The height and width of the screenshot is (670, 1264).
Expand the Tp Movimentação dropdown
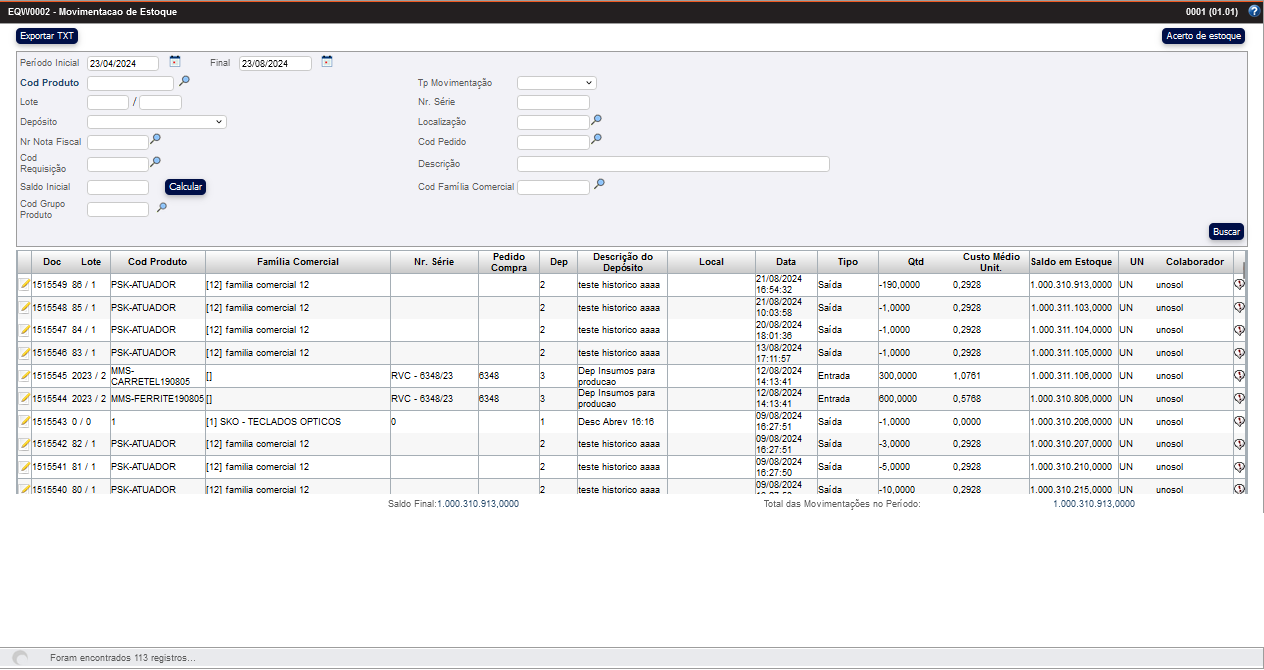(x=556, y=83)
